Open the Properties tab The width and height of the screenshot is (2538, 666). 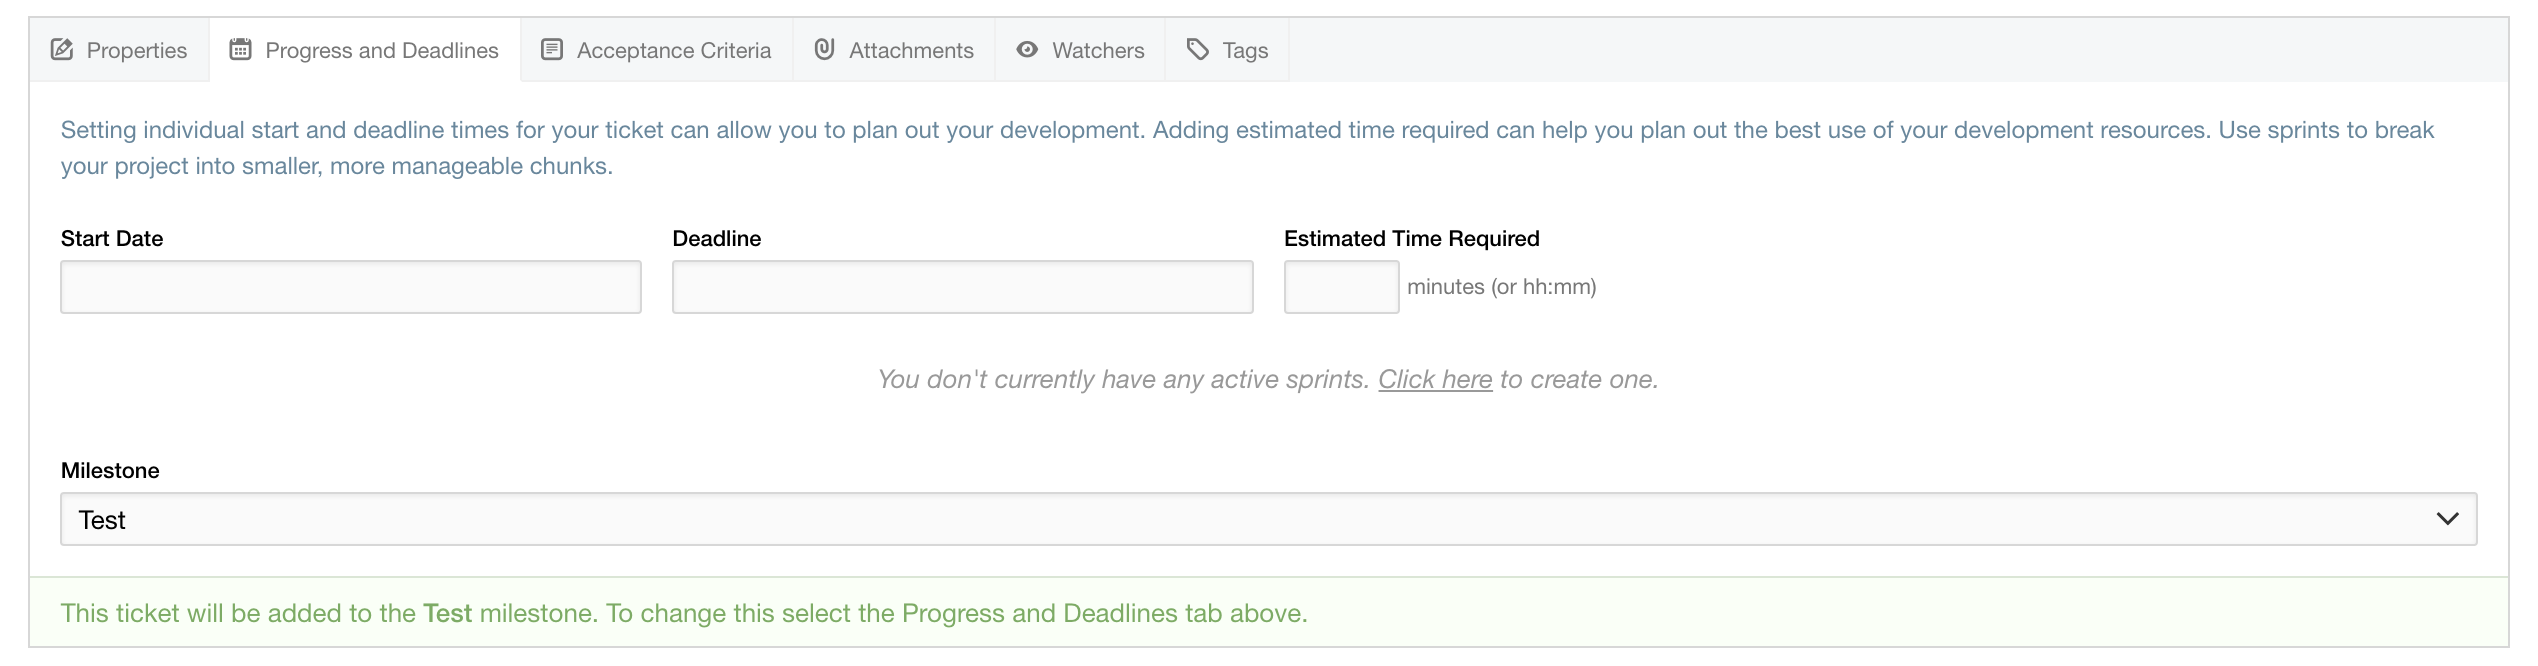coord(119,50)
